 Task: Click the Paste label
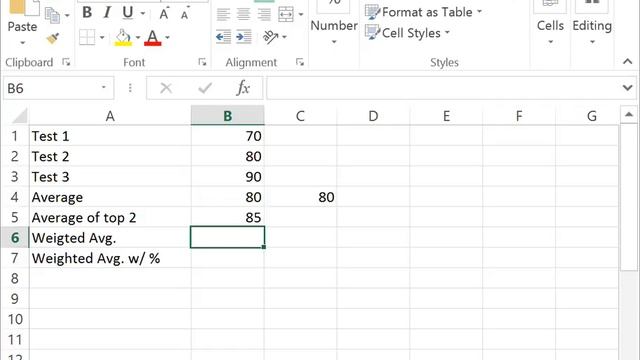[22, 27]
